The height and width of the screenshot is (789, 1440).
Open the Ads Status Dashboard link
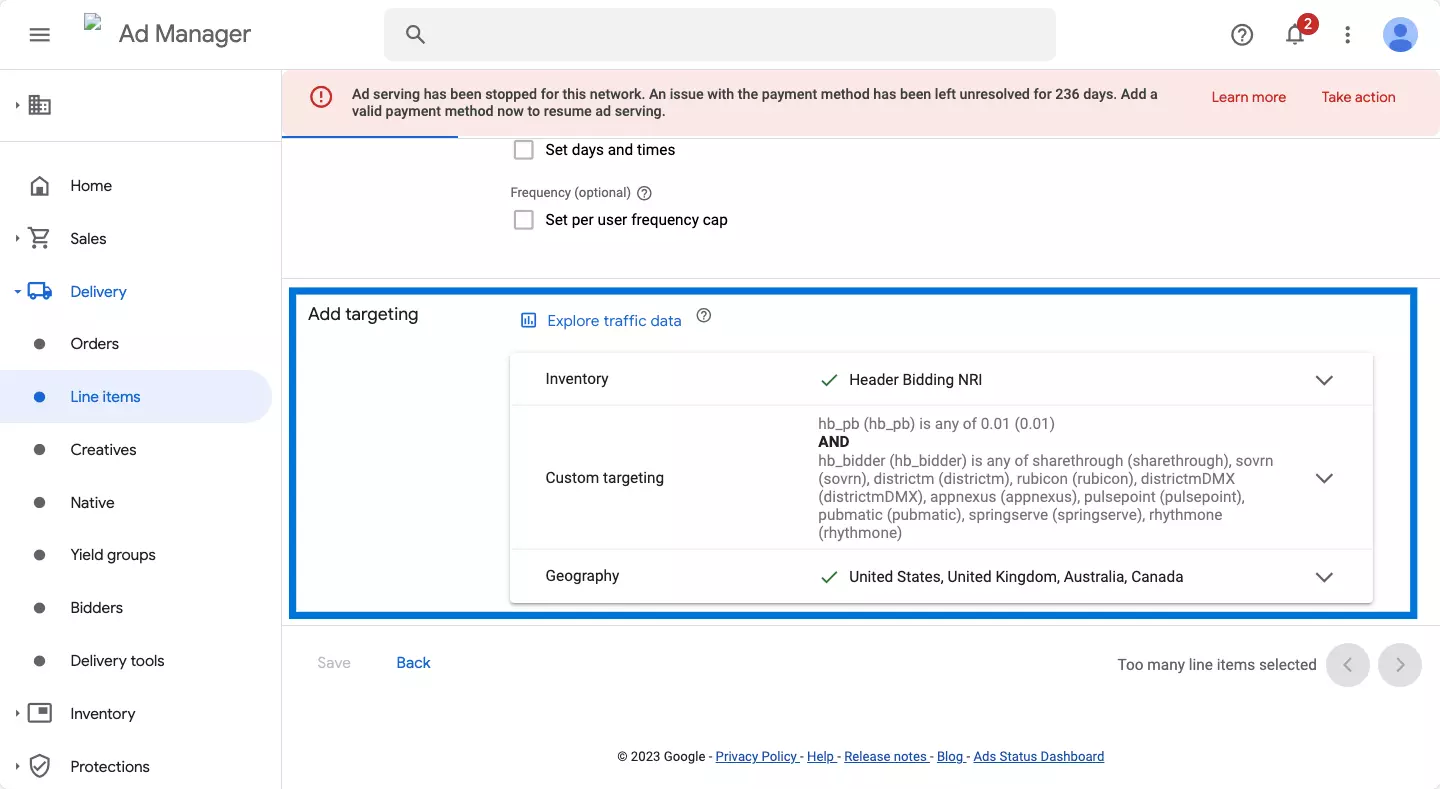click(x=1039, y=757)
